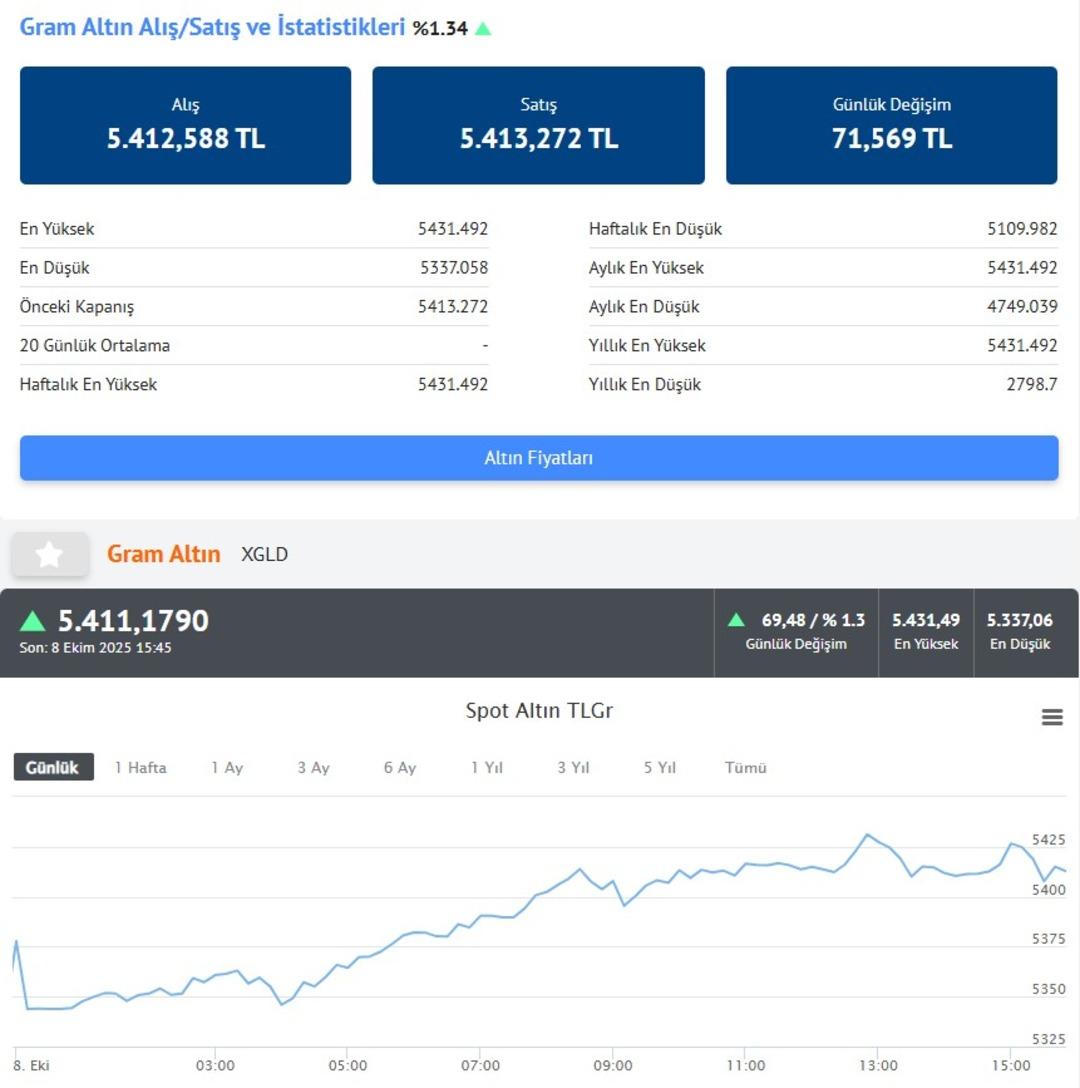Click the Satış price card

538,125
